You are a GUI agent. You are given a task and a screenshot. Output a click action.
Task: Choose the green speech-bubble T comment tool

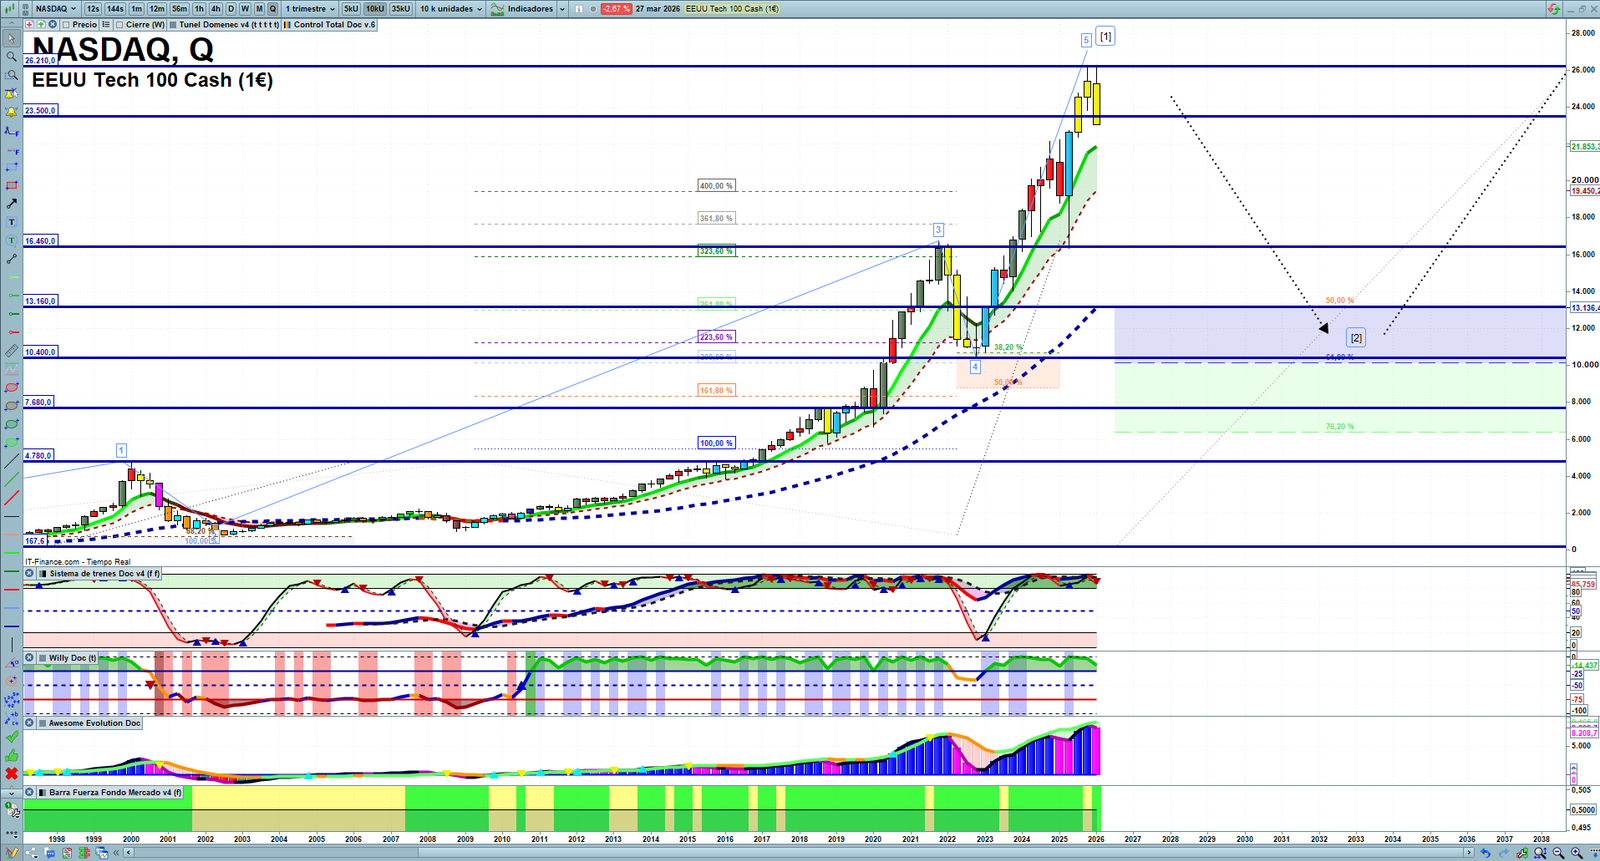point(12,240)
